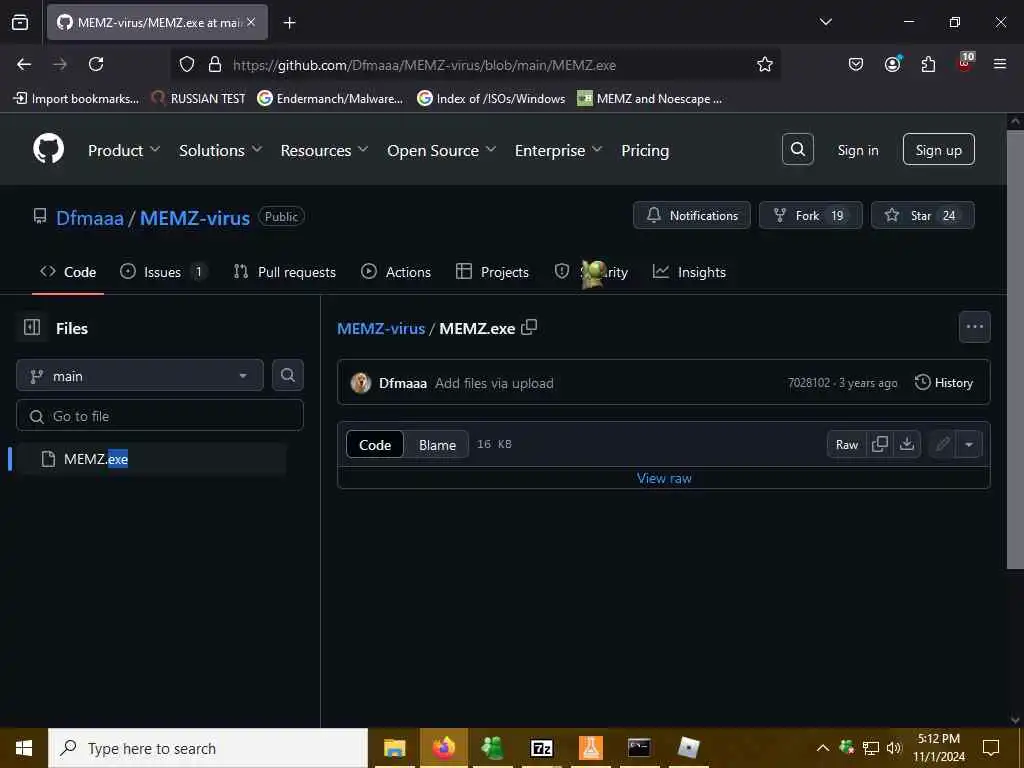The width and height of the screenshot is (1024, 768).
Task: Copy the MEMZ.exe file path
Action: (529, 327)
